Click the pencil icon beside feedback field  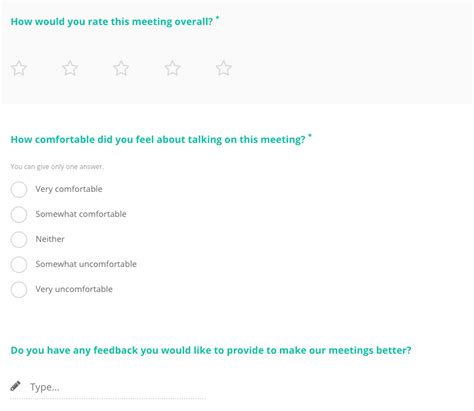[x=15, y=386]
